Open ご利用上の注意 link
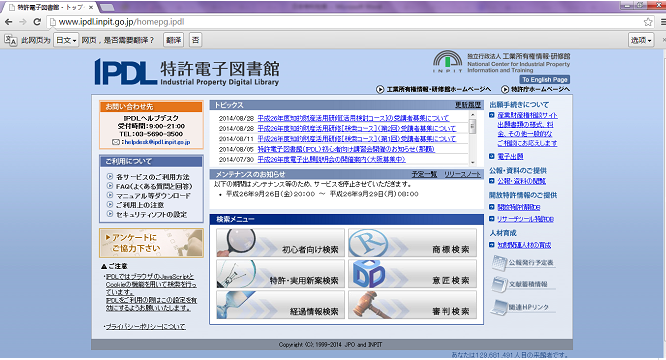Viewport: 666px width, 360px height. pos(140,205)
